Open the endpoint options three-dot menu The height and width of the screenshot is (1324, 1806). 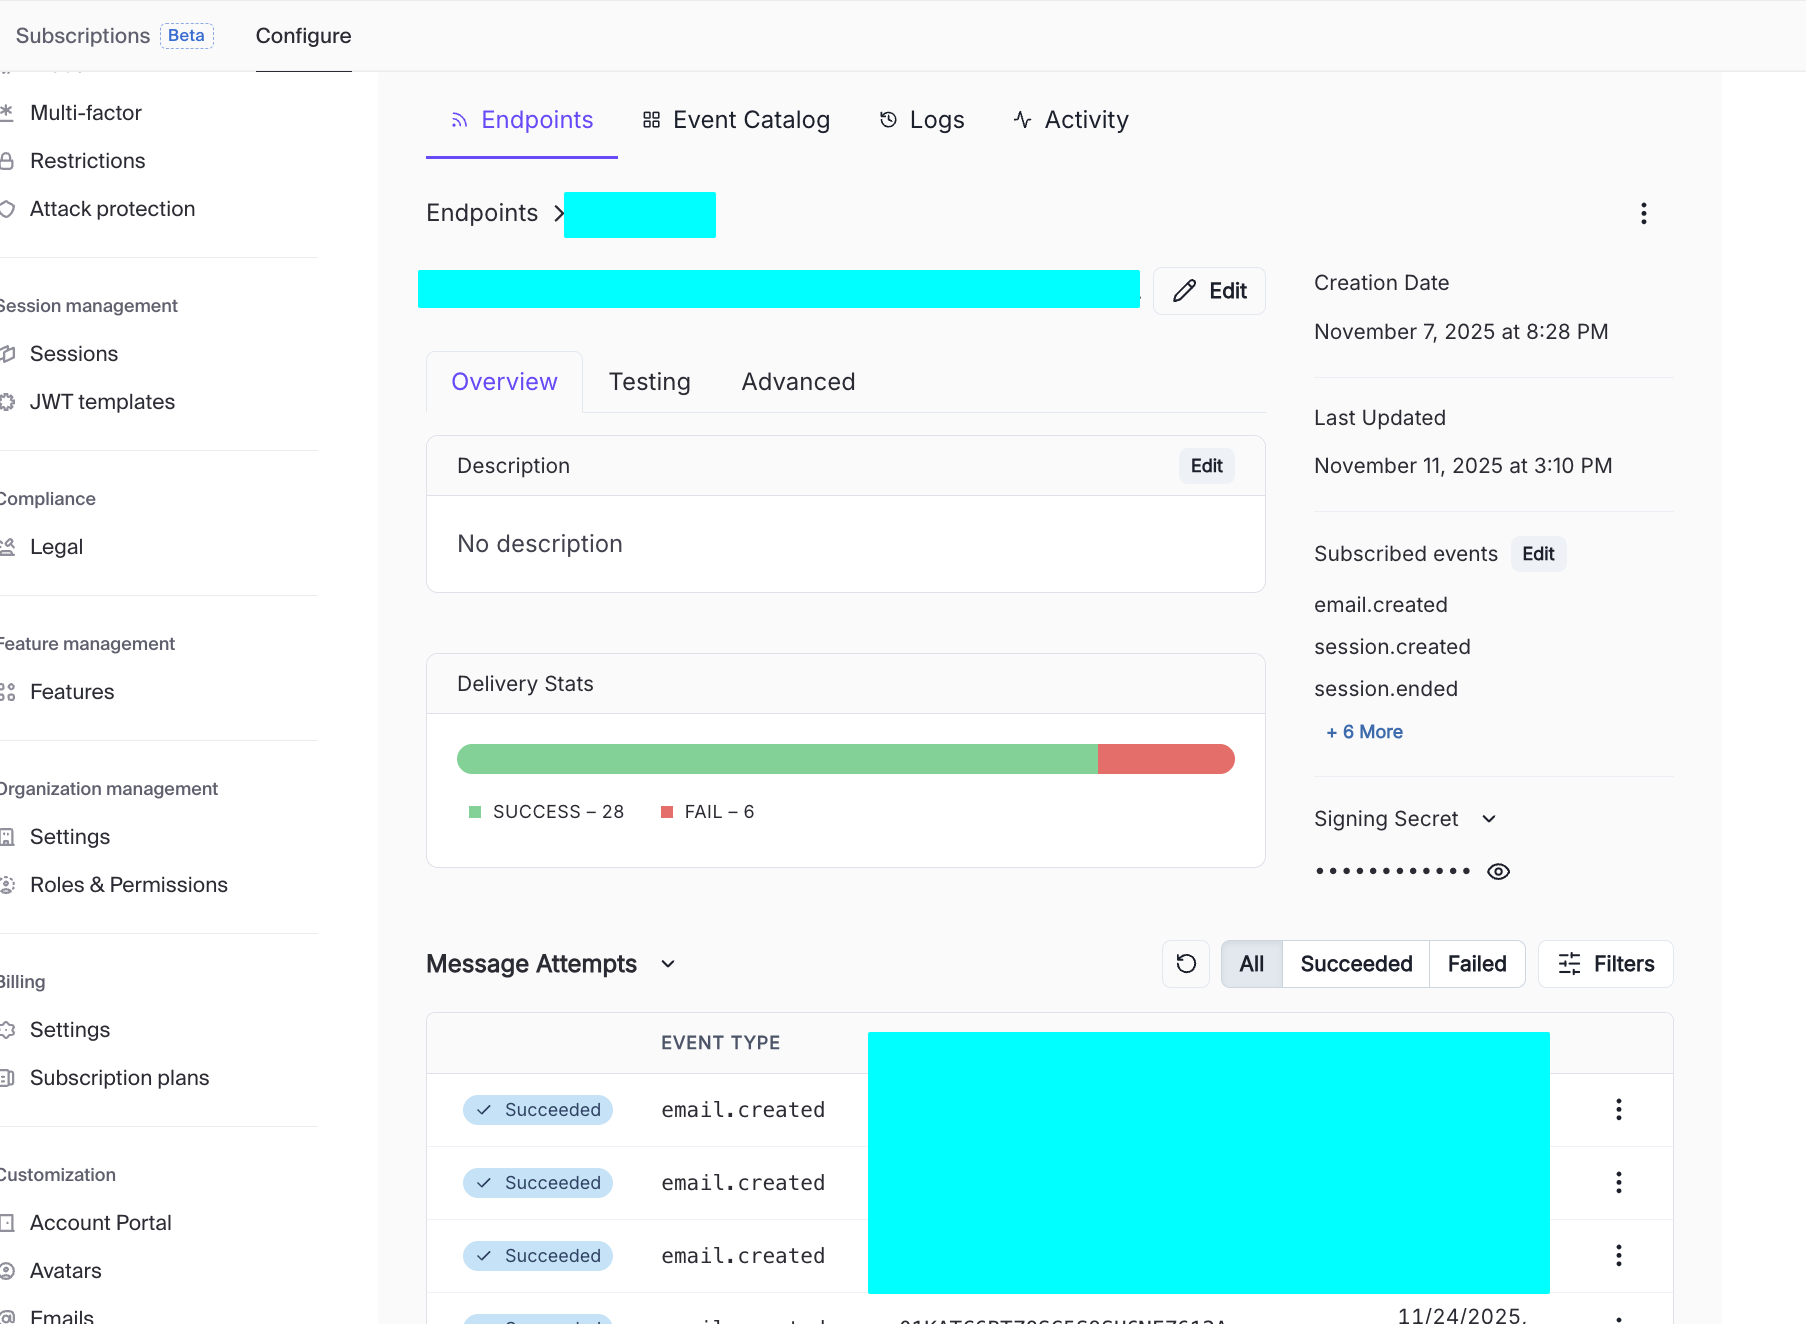point(1643,214)
